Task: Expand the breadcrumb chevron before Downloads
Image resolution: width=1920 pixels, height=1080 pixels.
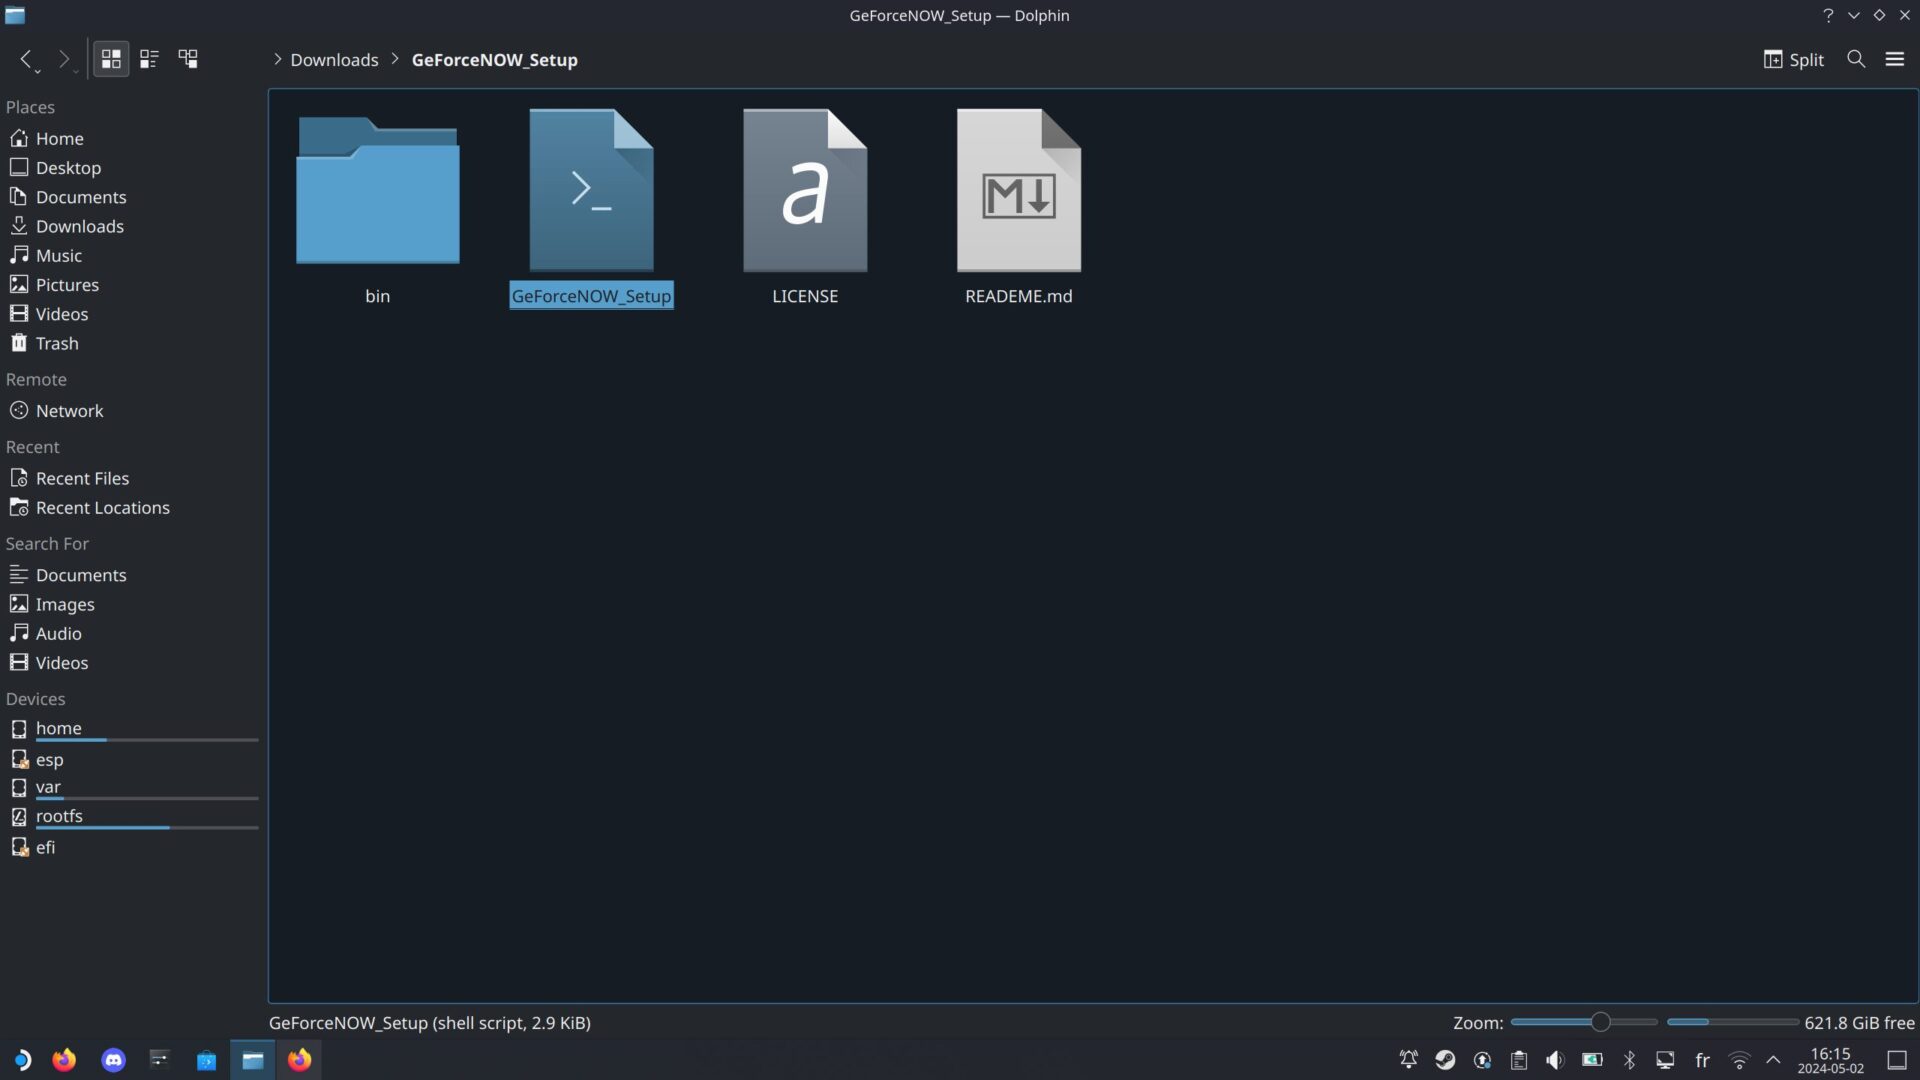Action: click(x=277, y=59)
